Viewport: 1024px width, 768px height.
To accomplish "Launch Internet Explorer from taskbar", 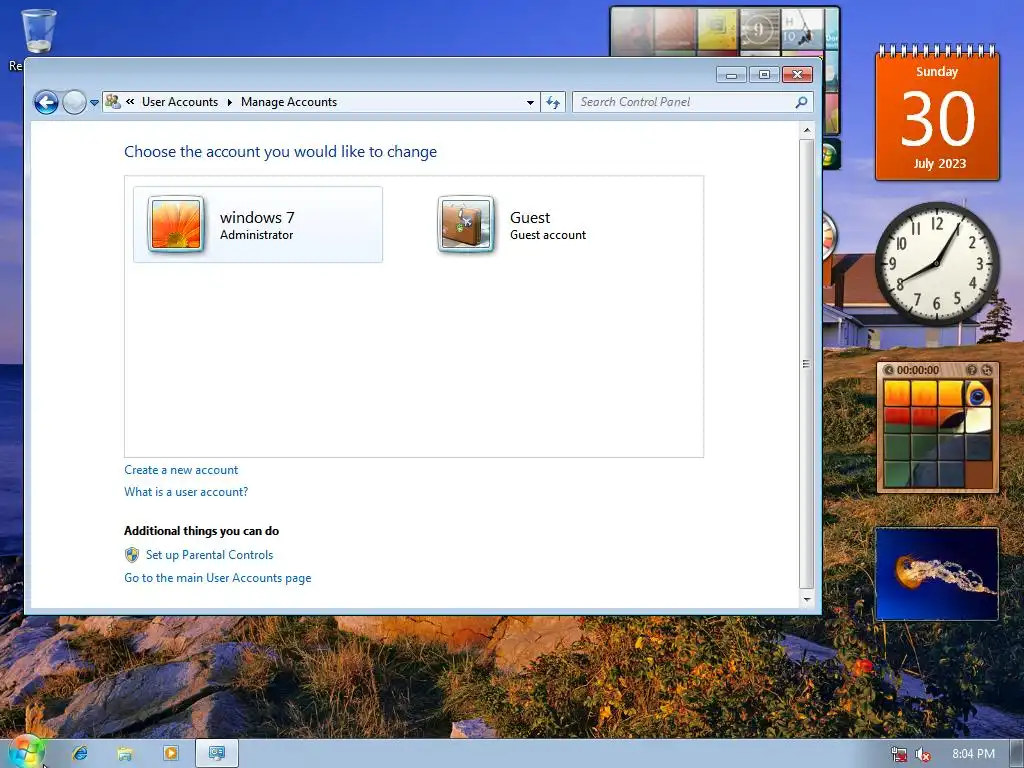I will [80, 753].
